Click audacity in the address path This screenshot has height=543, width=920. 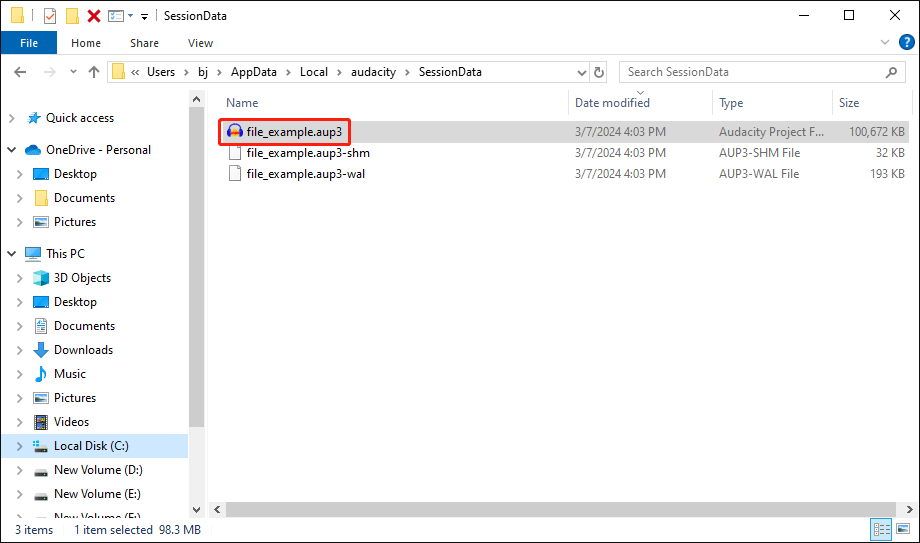pyautogui.click(x=373, y=72)
